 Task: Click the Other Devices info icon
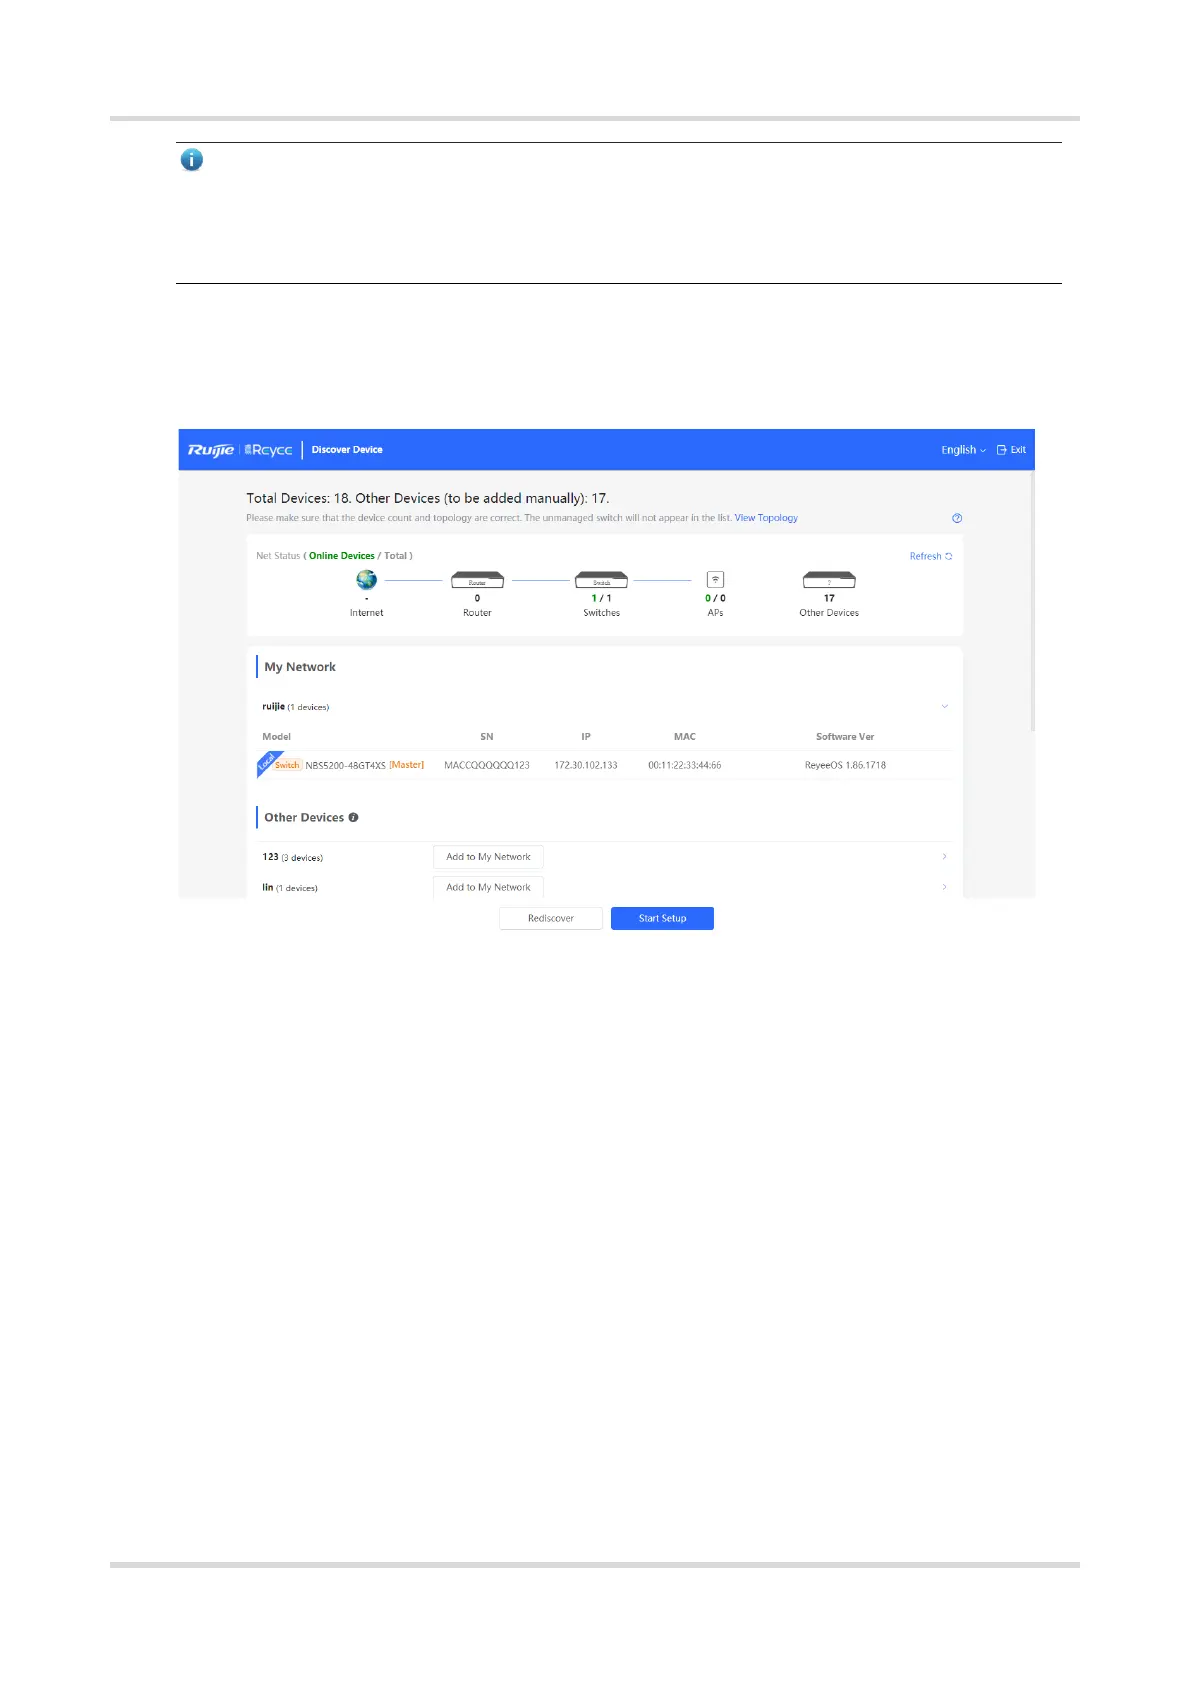pyautogui.click(x=353, y=818)
